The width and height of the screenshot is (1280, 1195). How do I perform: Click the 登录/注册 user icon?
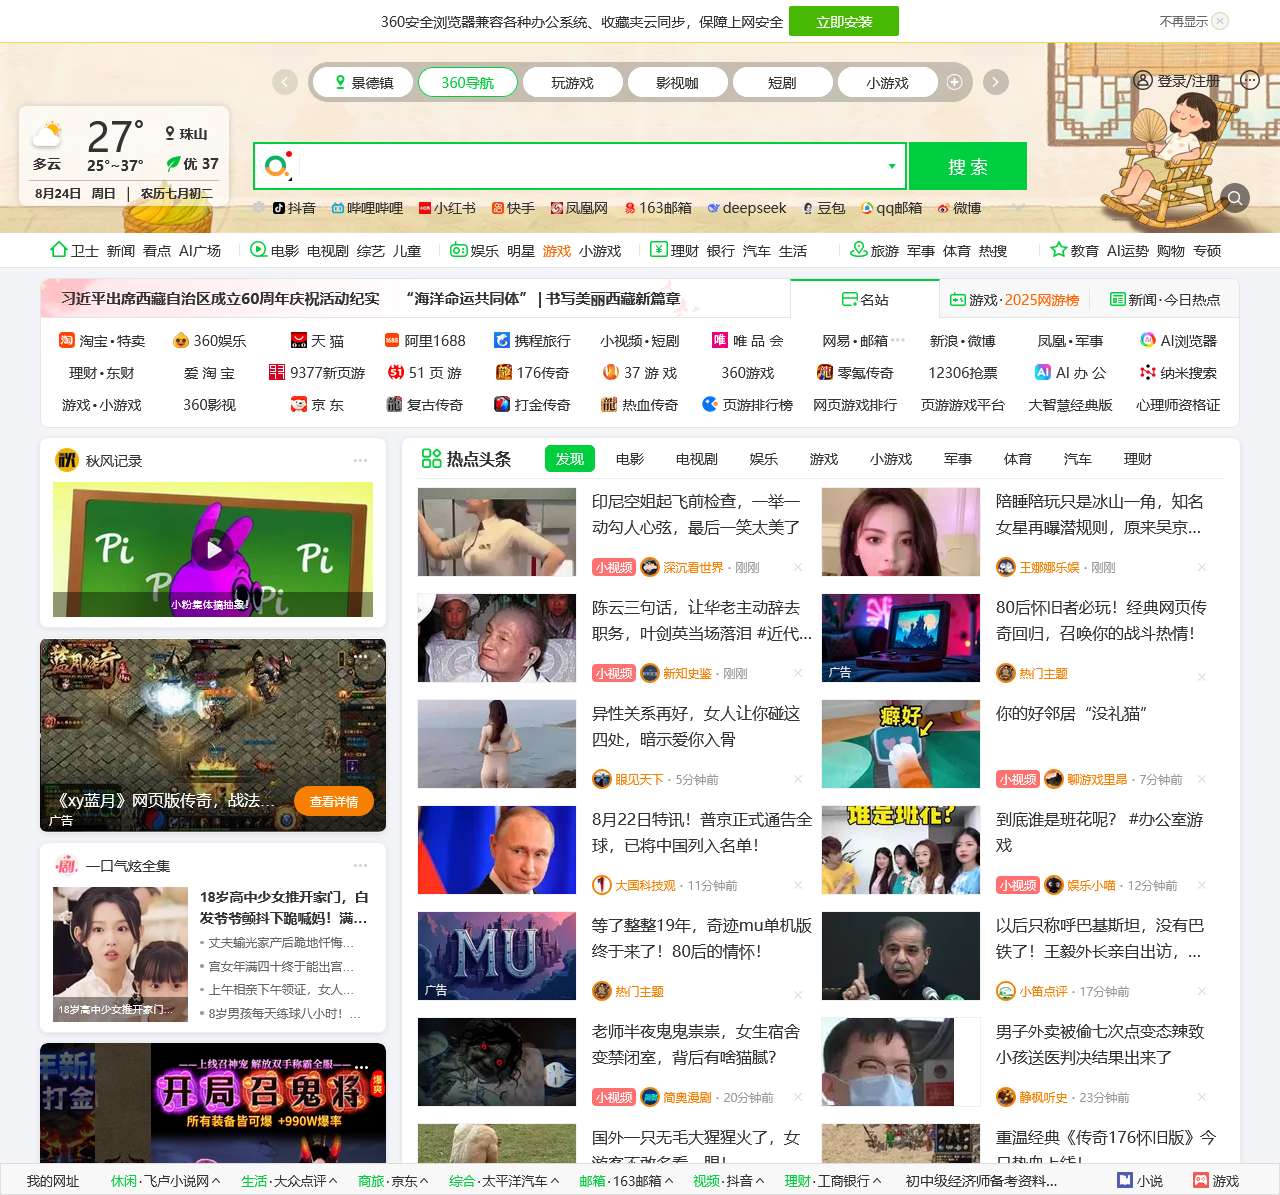point(1143,81)
